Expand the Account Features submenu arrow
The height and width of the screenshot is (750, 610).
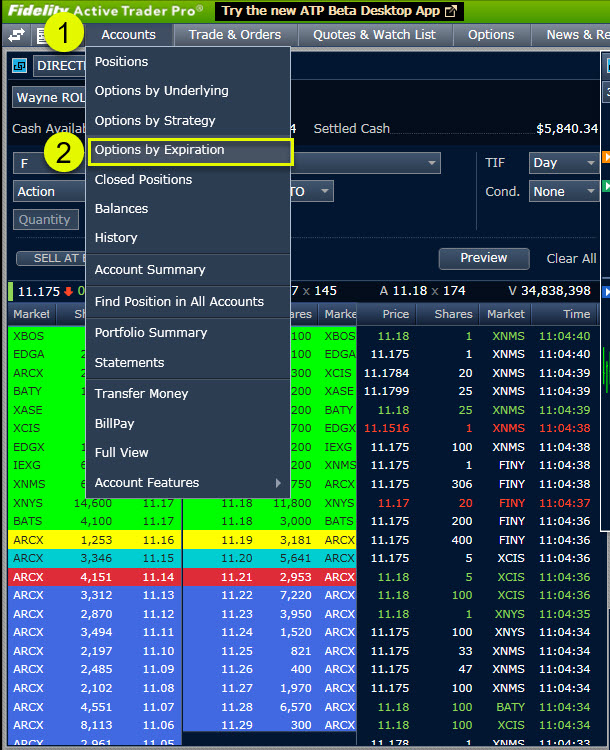click(x=278, y=483)
